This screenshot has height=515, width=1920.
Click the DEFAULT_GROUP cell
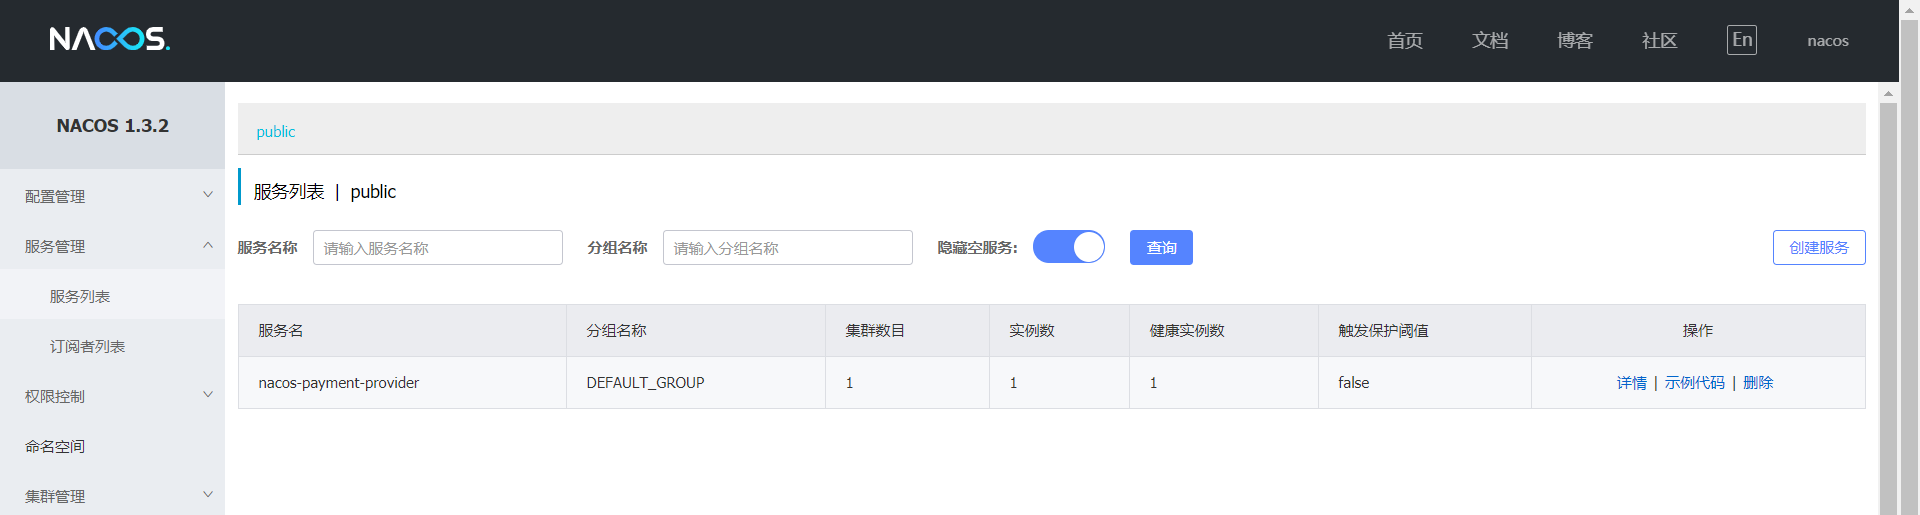coord(696,383)
